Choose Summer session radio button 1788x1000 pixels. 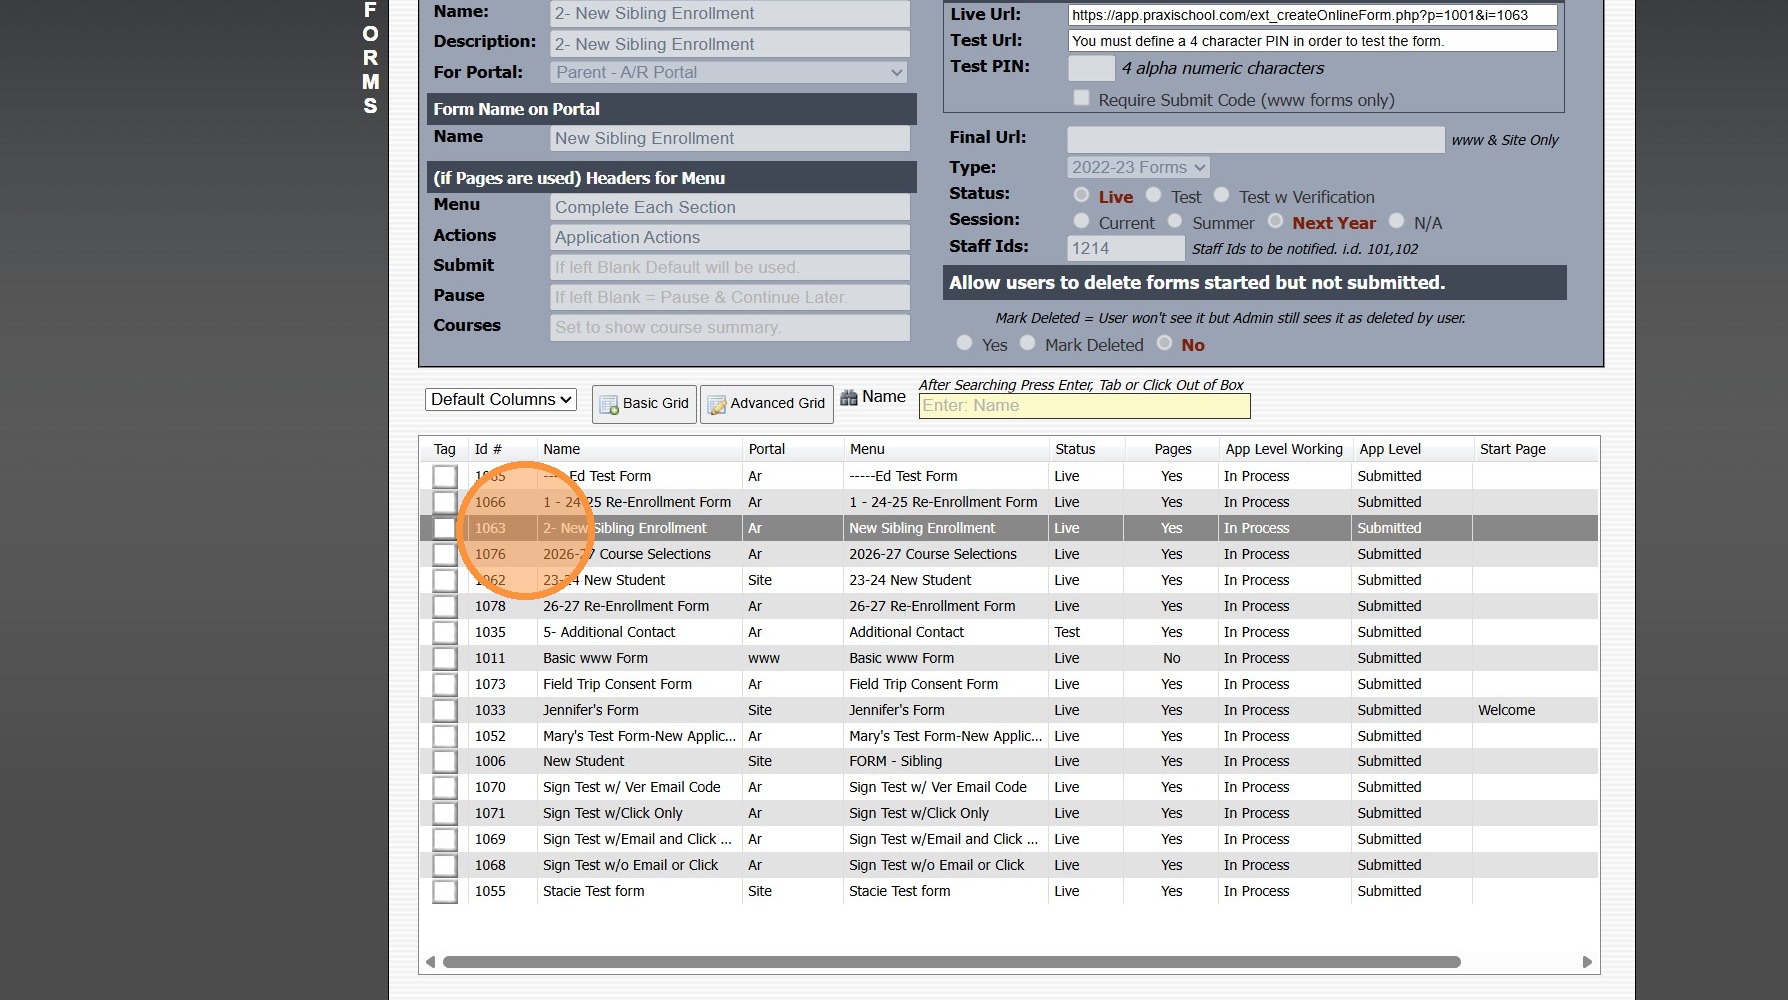click(x=1175, y=222)
